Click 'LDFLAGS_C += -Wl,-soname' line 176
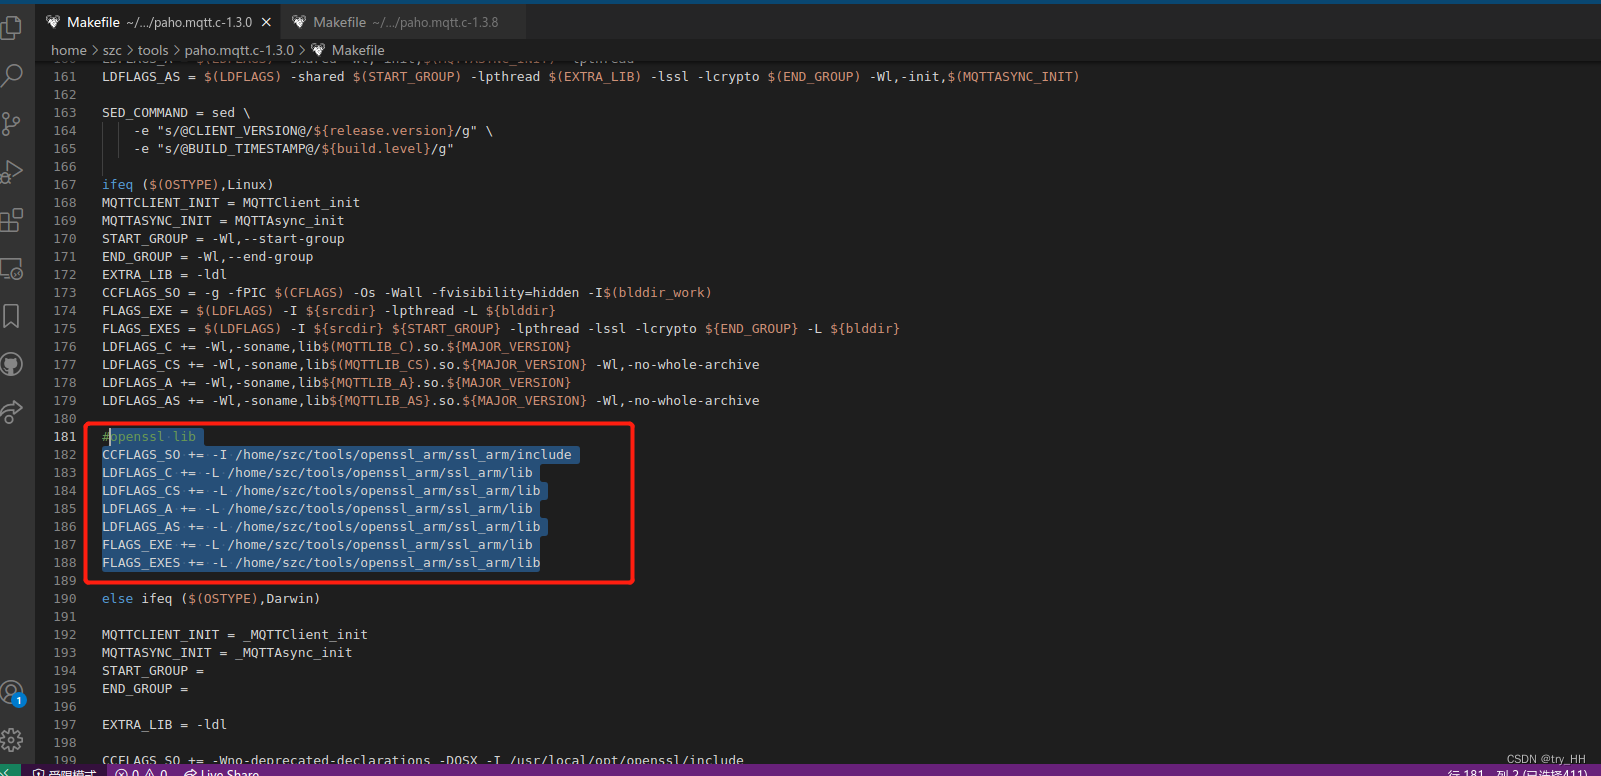Screen dimensions: 1601x776 pos(336,346)
